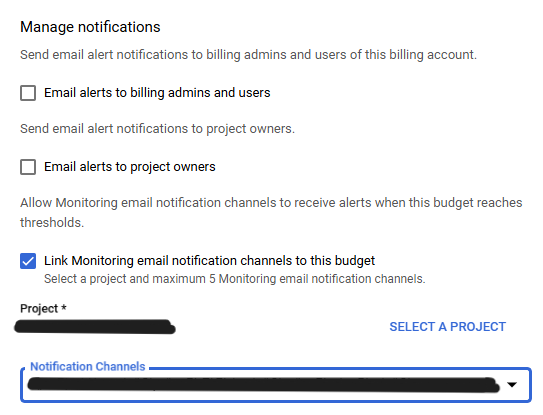This screenshot has height=415, width=543.
Task: Click the redacted selected notification channel value
Action: click(x=263, y=385)
